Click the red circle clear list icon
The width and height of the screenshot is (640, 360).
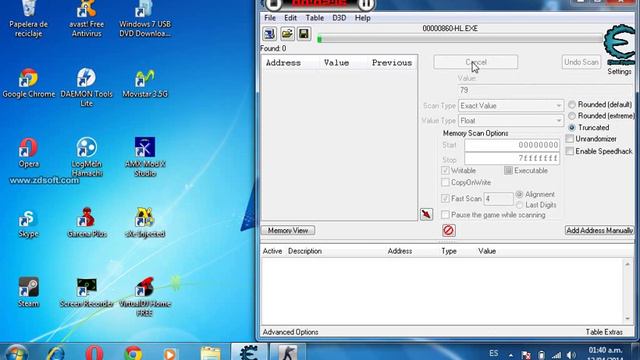click(449, 231)
